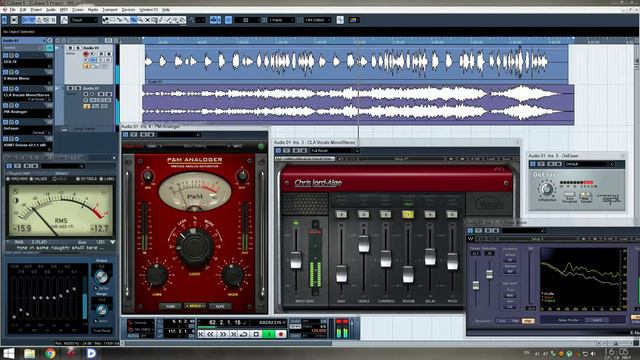Open the Project menu

point(36,9)
